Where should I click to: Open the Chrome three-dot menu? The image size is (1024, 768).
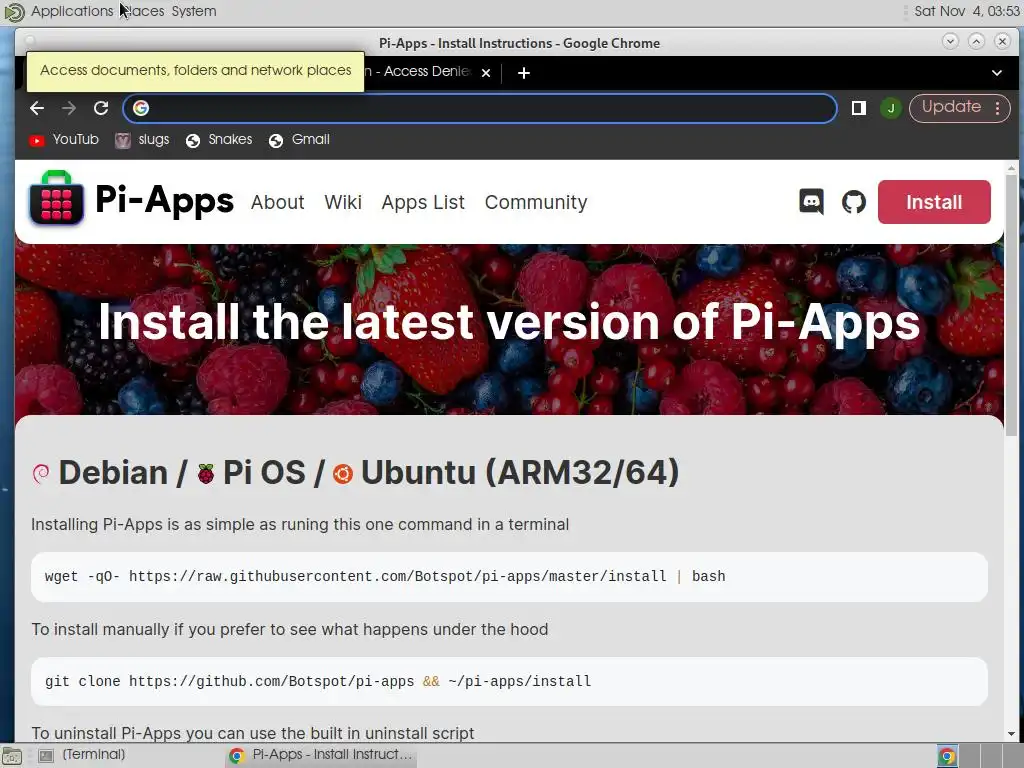click(x=998, y=108)
